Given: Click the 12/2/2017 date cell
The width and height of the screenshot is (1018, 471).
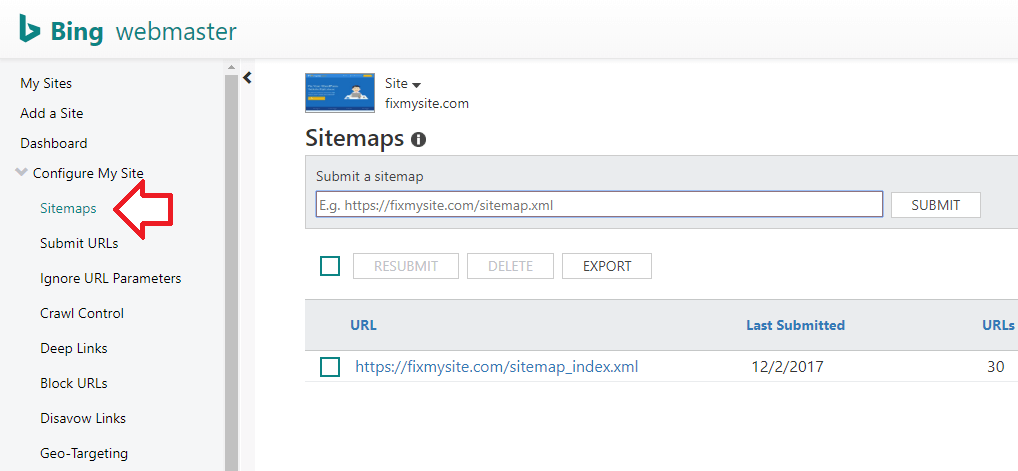Looking at the screenshot, I should (x=787, y=367).
